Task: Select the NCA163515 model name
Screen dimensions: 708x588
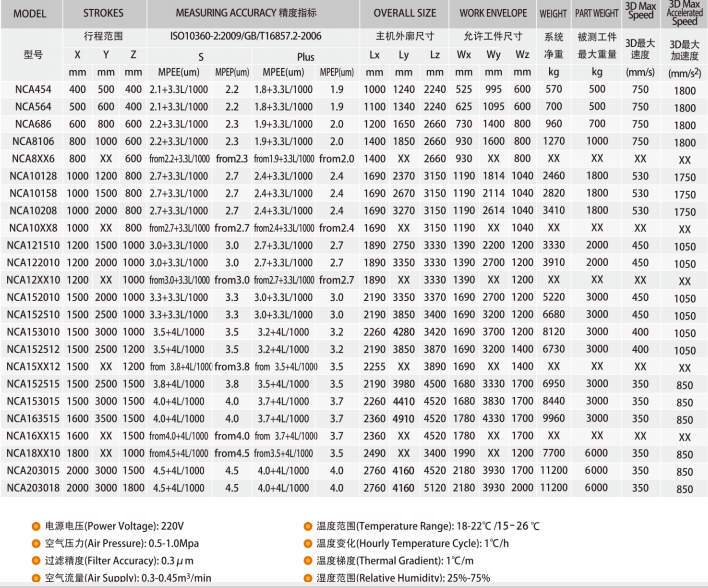Action: pos(33,418)
